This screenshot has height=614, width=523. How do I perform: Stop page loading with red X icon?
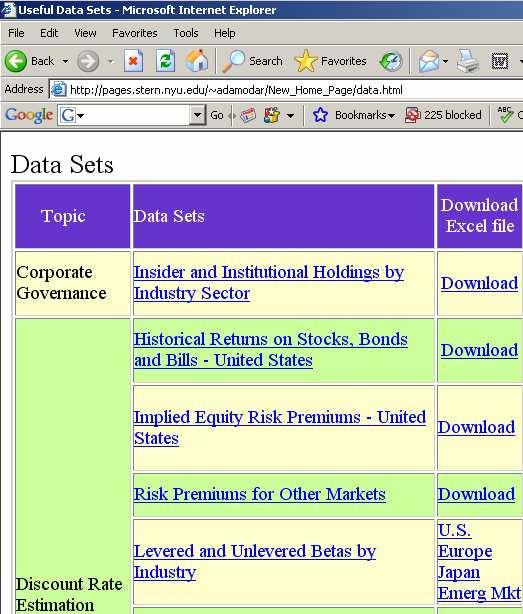133,61
